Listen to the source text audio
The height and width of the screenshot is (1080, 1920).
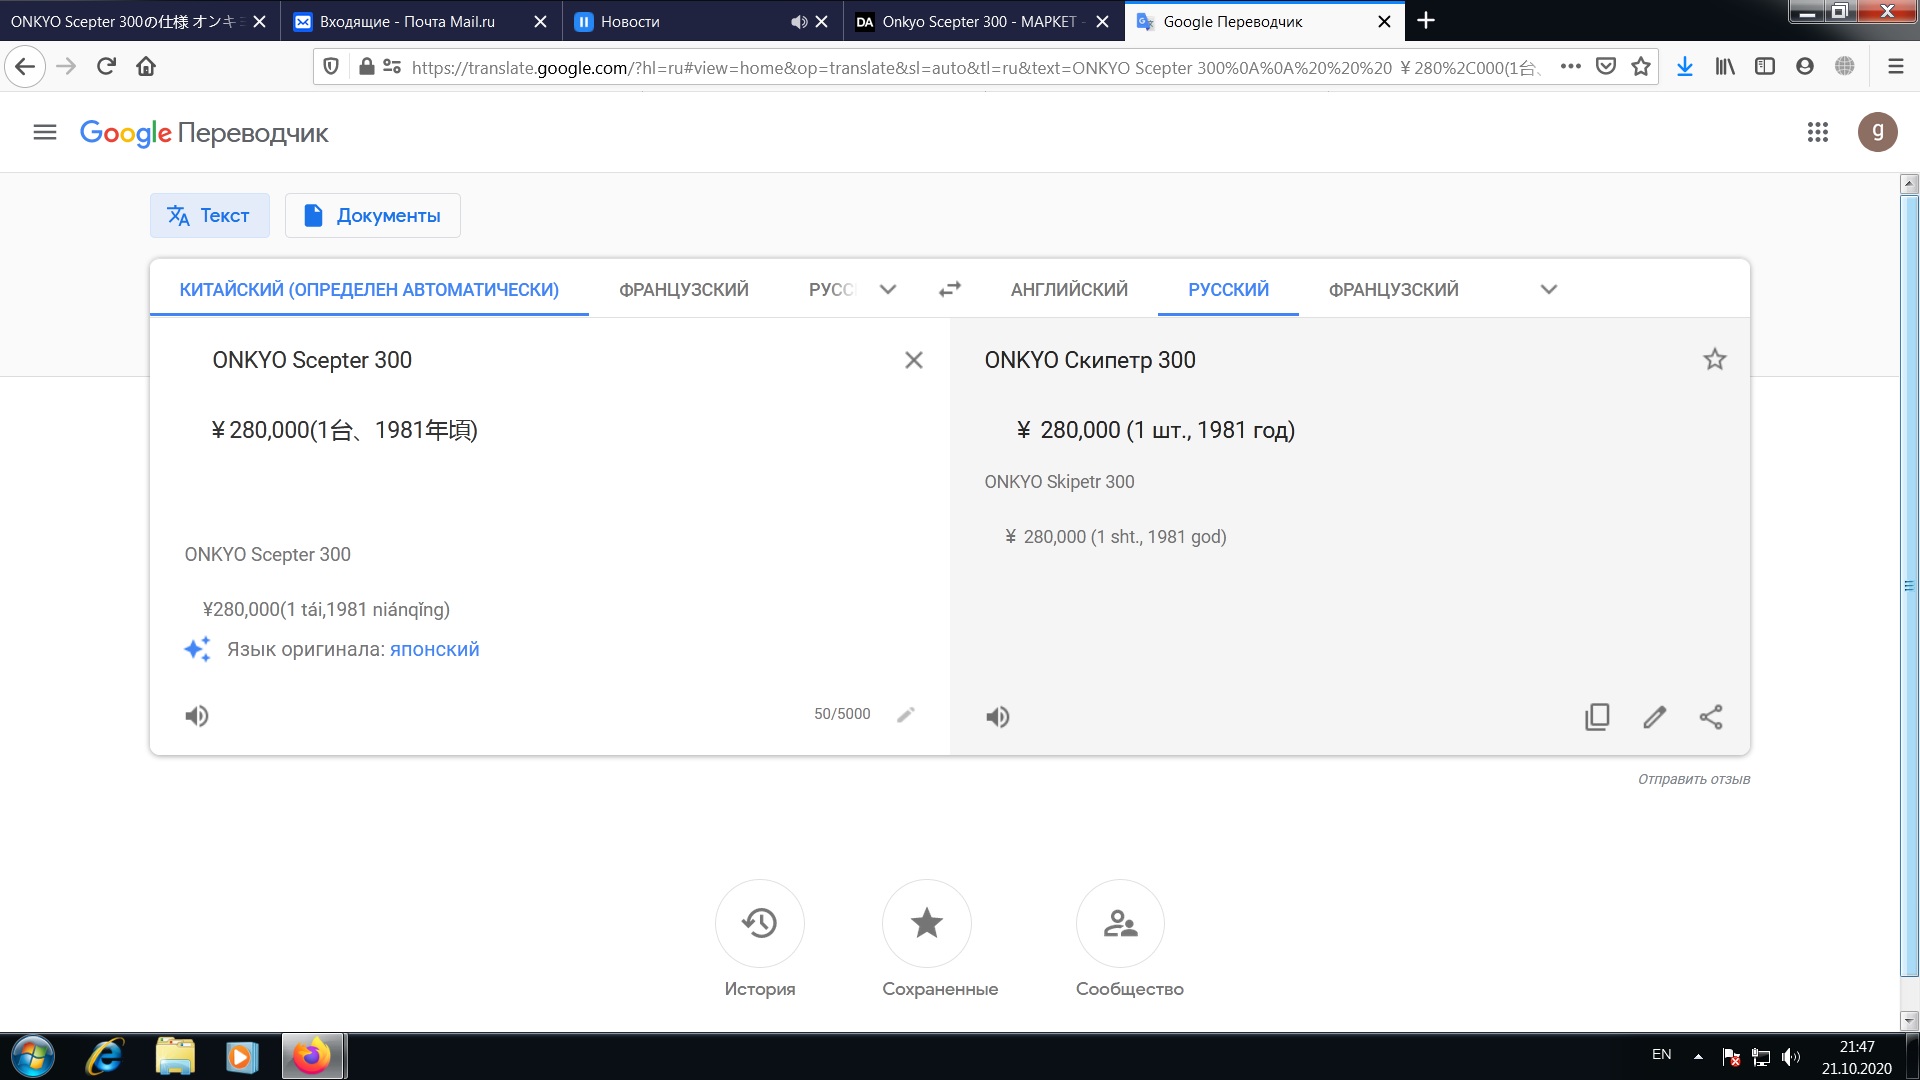click(x=197, y=716)
